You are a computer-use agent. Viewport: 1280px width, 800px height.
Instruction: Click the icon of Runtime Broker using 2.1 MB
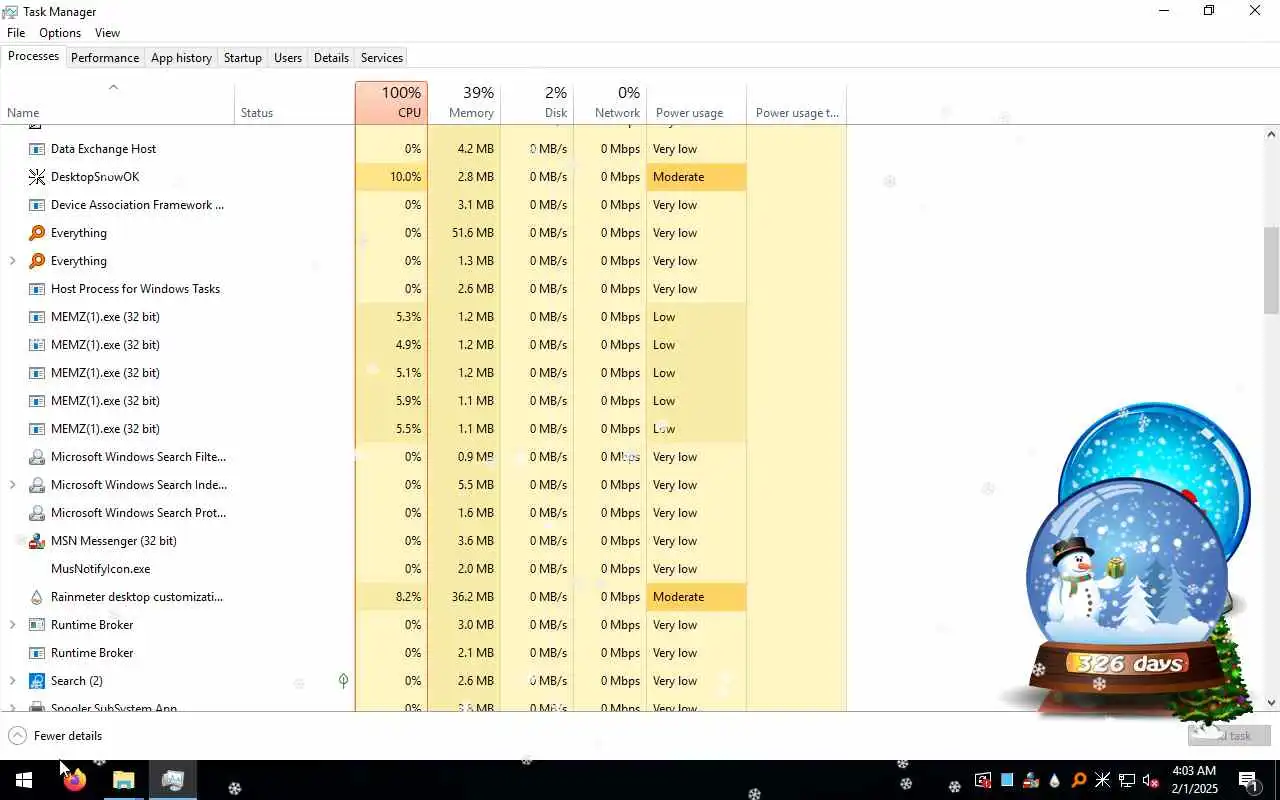coord(37,653)
